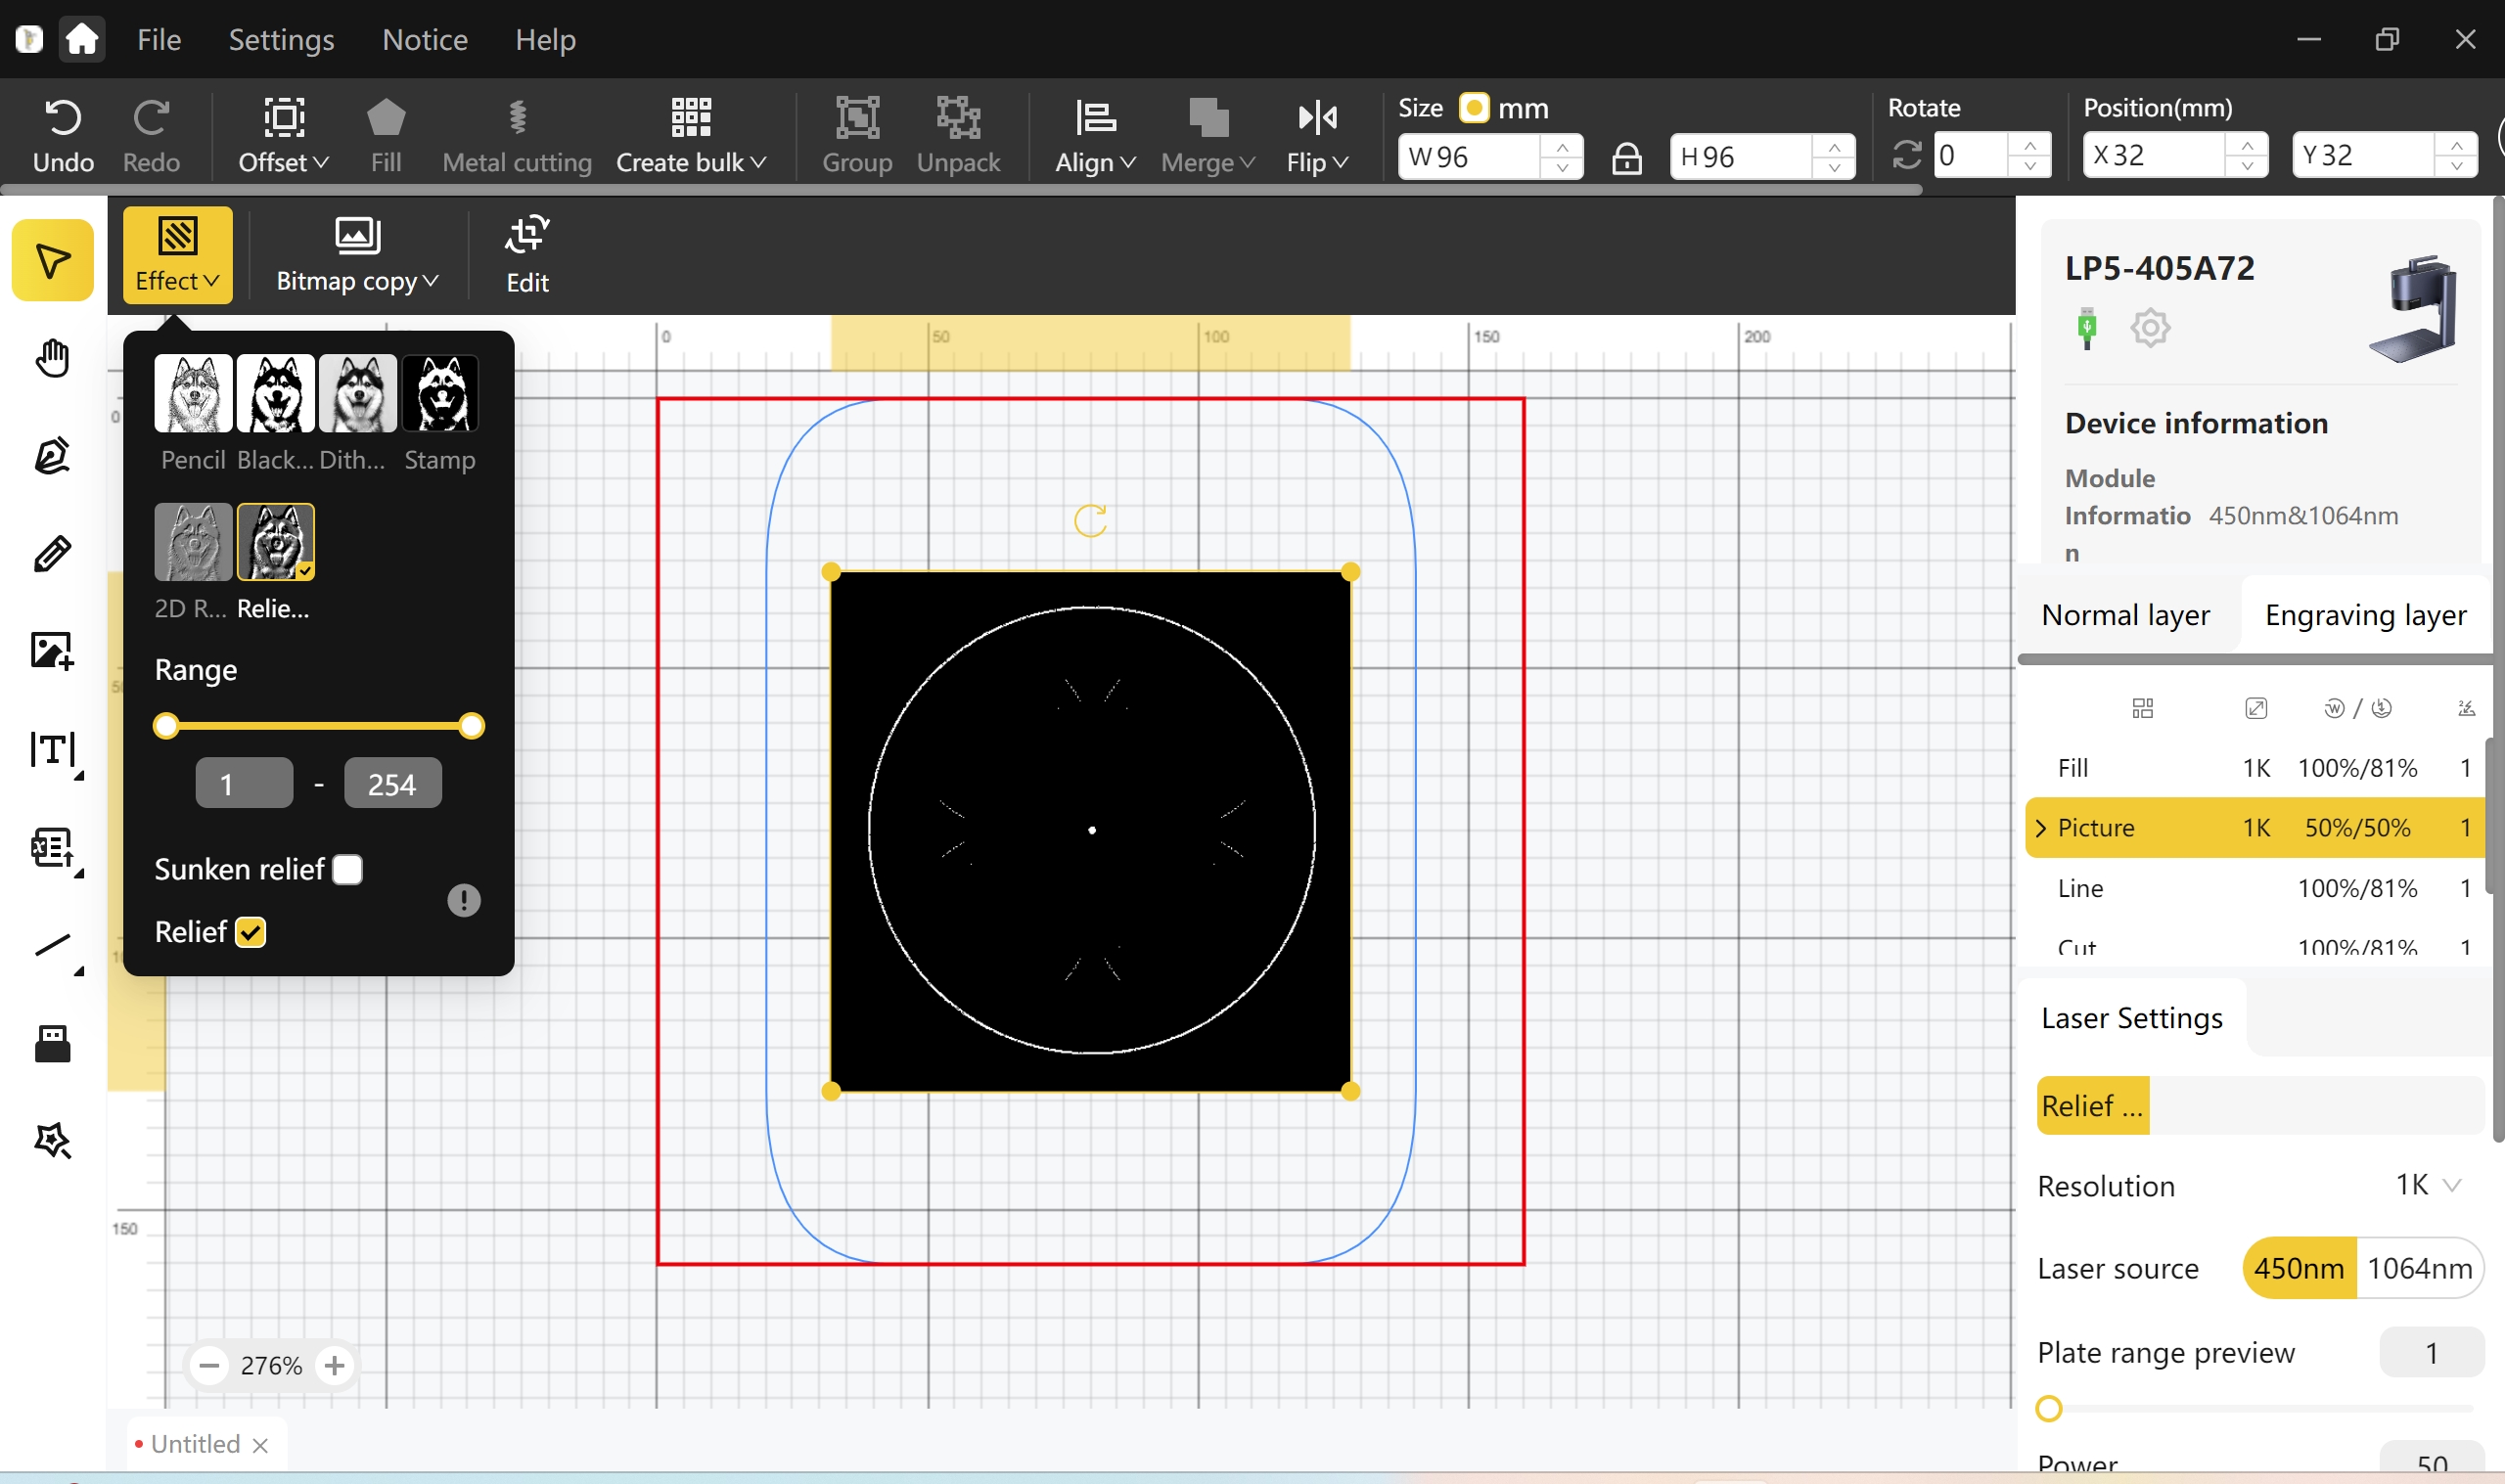
Task: Open the Resolution 1K dropdown
Action: pos(2429,1185)
